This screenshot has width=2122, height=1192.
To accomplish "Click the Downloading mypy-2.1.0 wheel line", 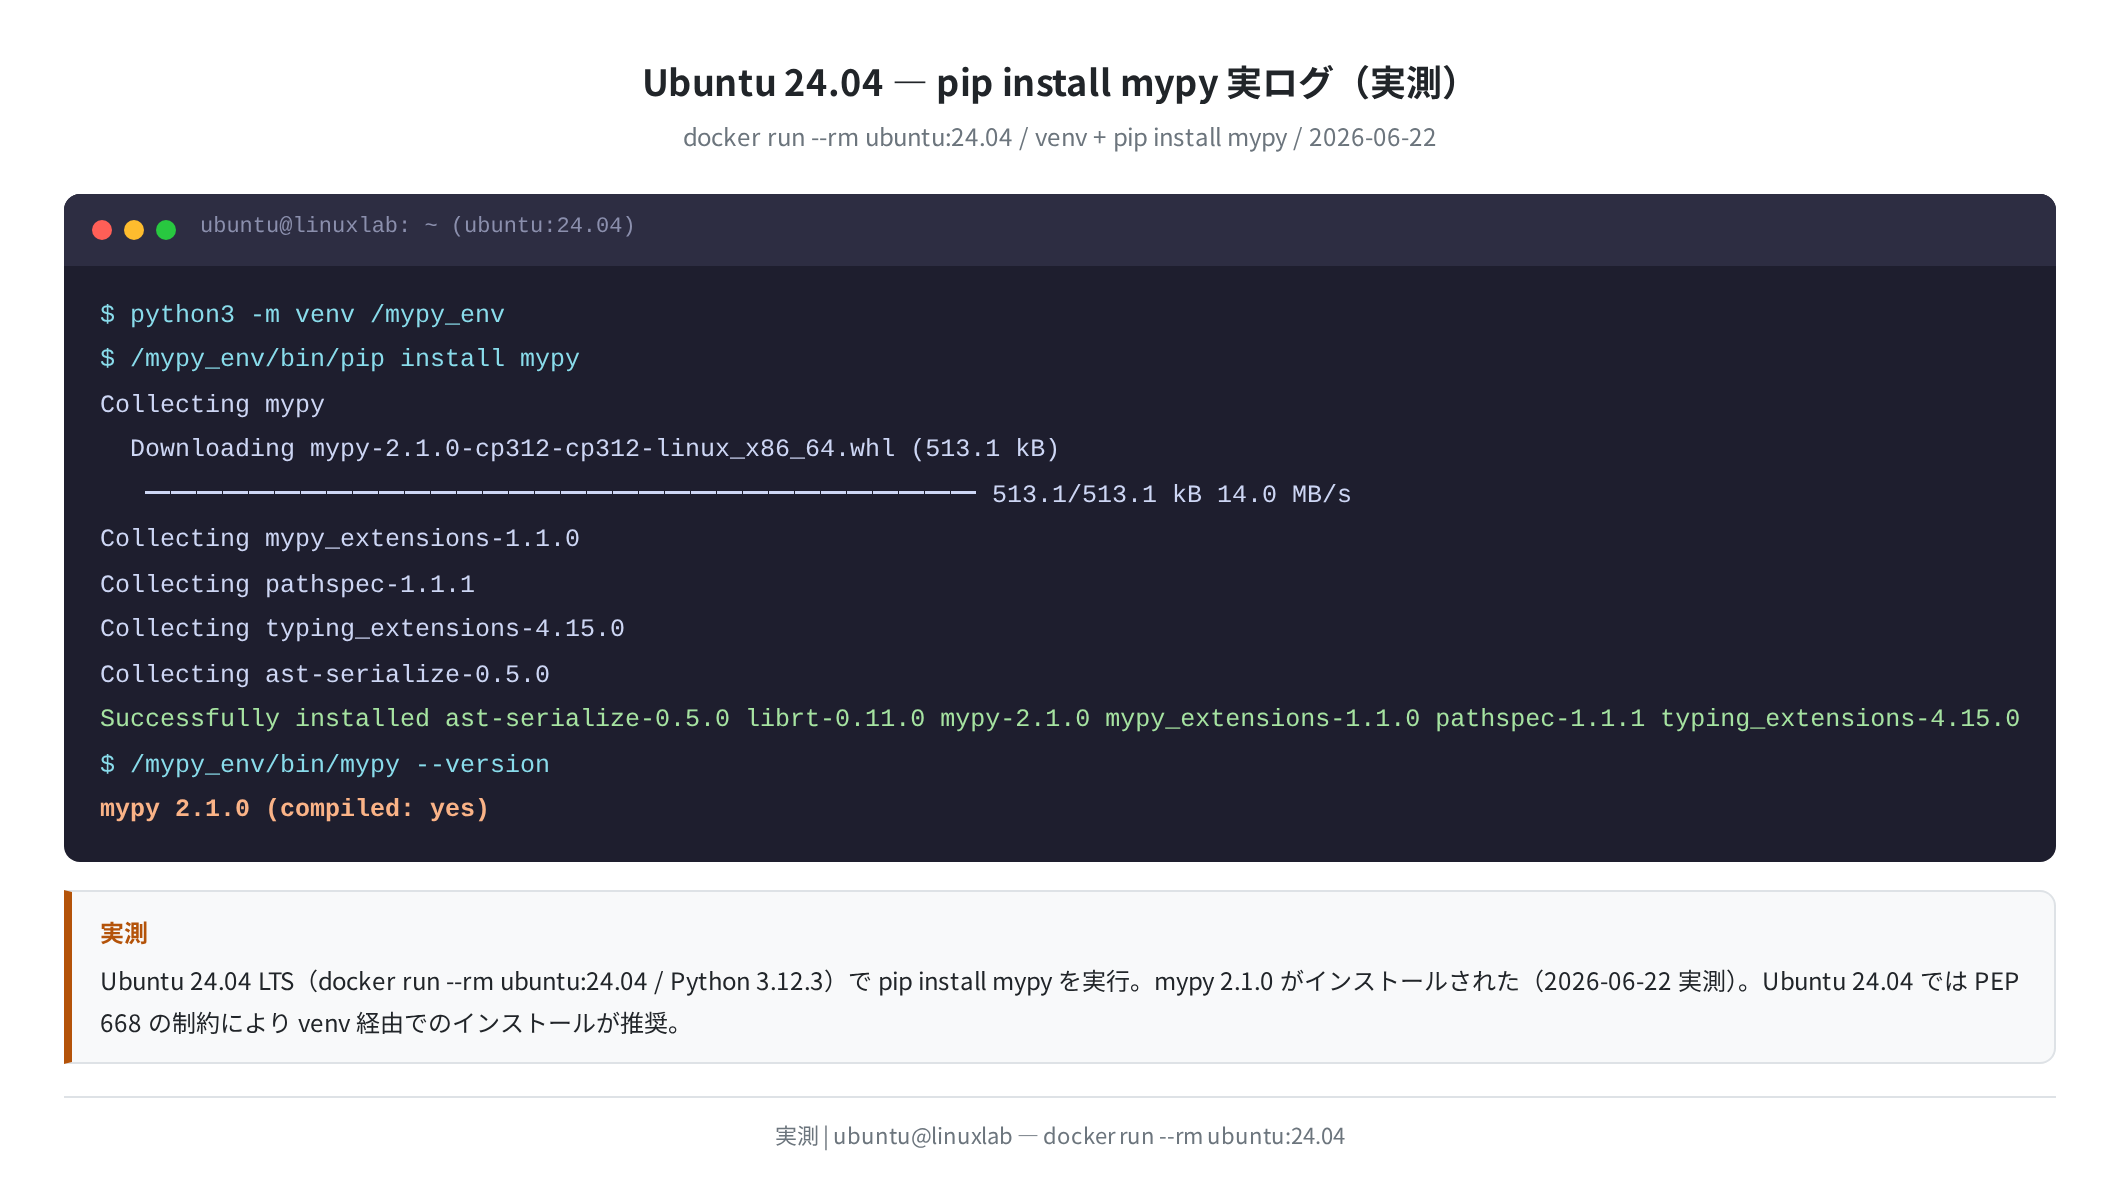I will point(594,448).
